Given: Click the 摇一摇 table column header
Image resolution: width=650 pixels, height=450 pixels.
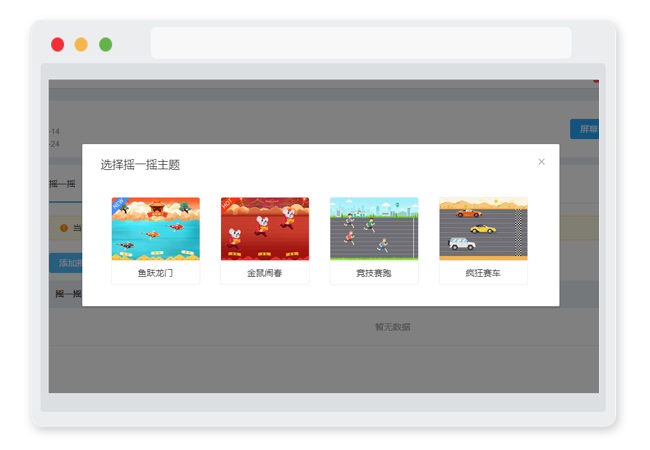Looking at the screenshot, I should (68, 294).
